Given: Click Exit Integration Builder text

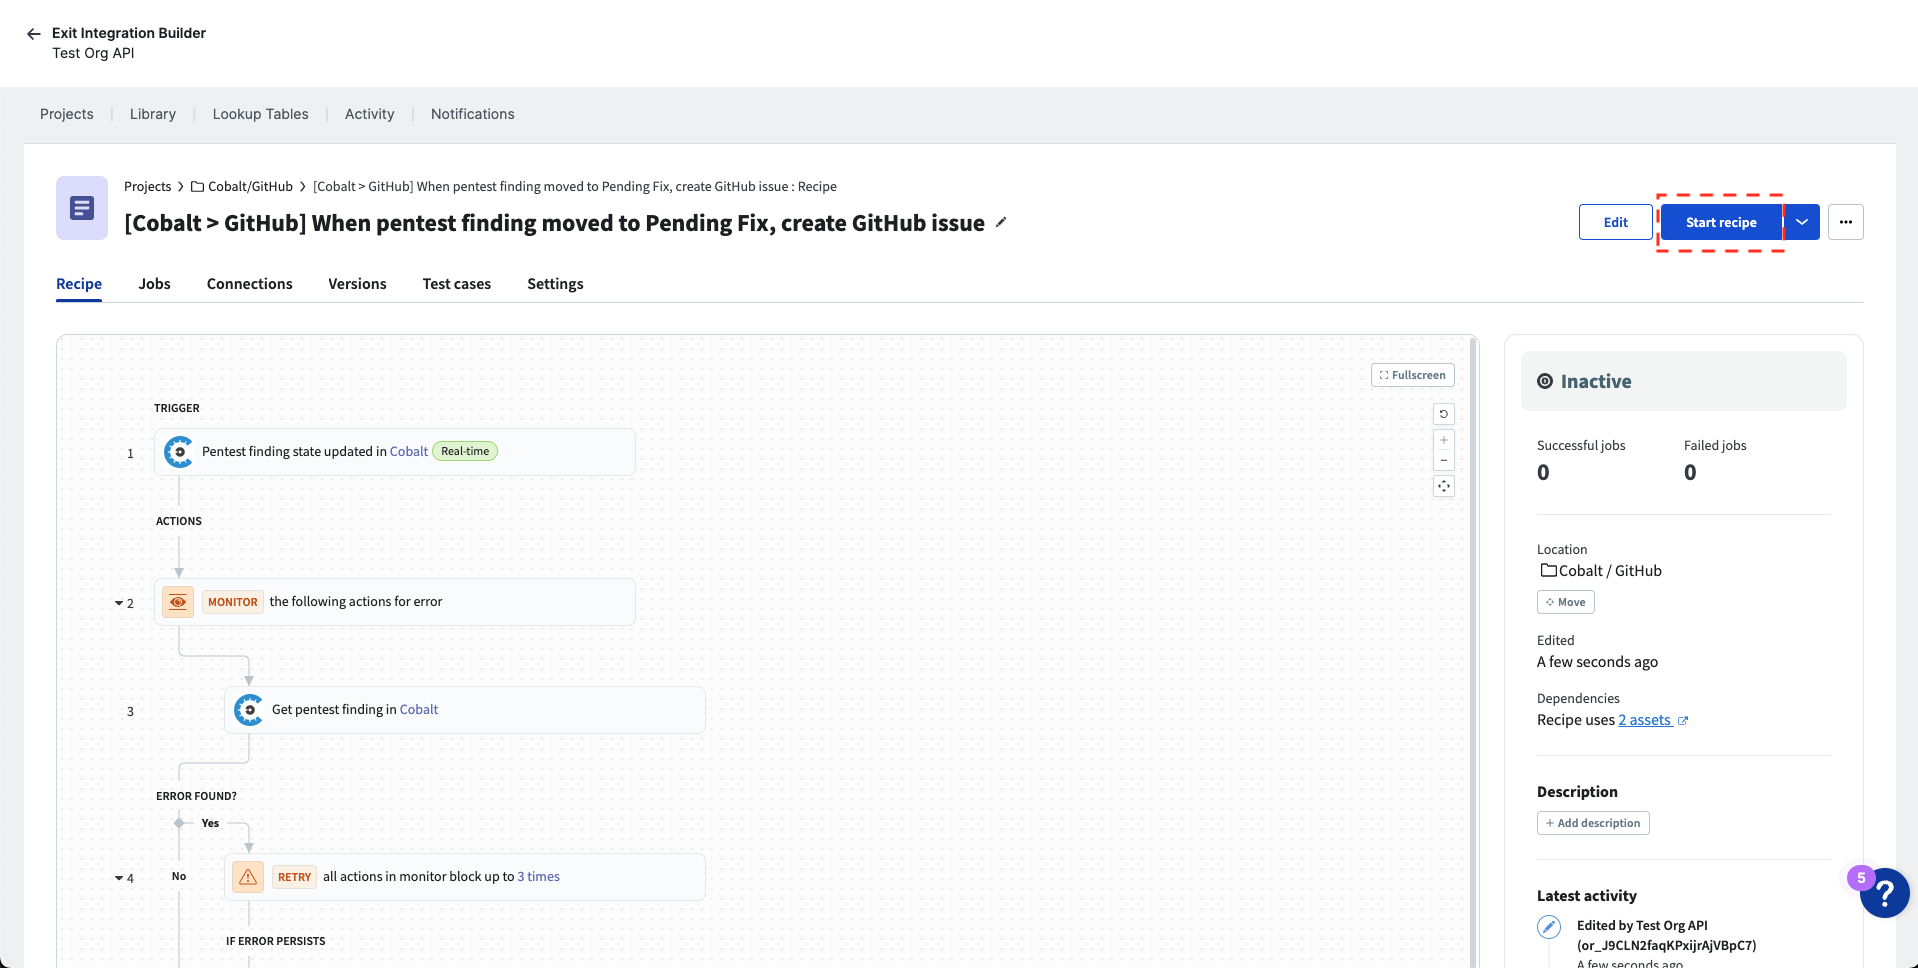Looking at the screenshot, I should pyautogui.click(x=129, y=33).
